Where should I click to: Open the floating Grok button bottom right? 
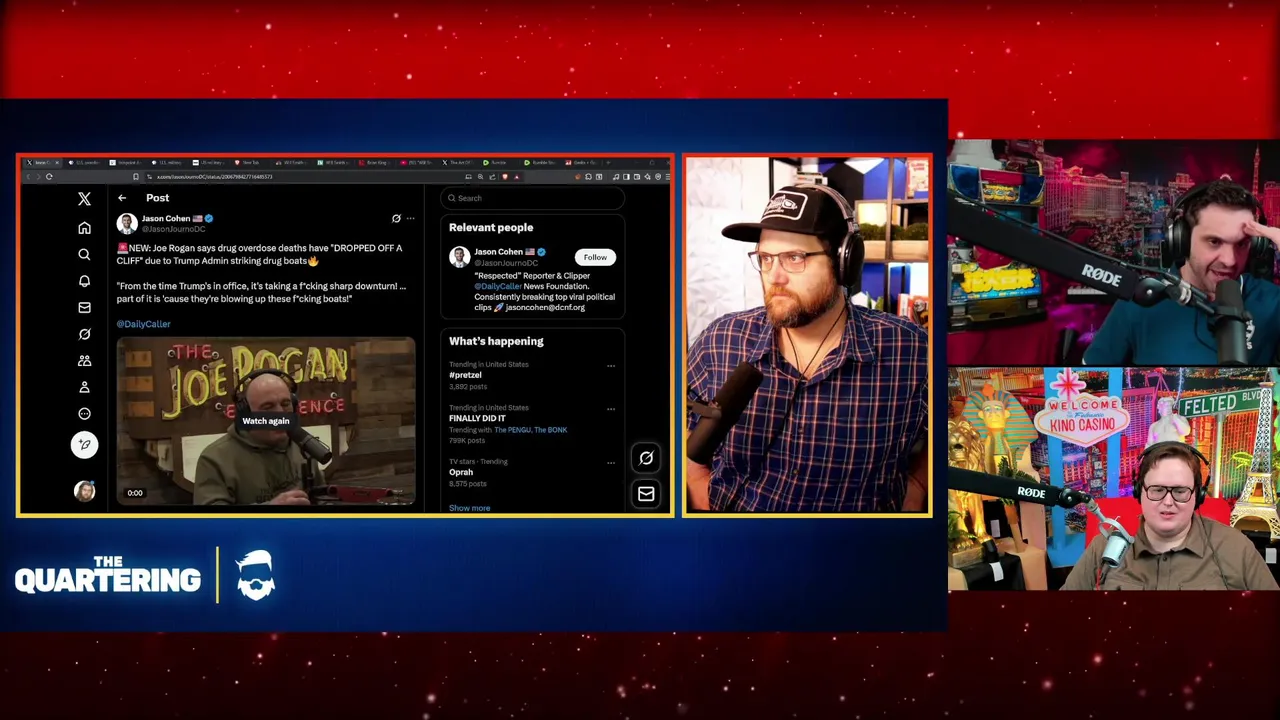(646, 458)
